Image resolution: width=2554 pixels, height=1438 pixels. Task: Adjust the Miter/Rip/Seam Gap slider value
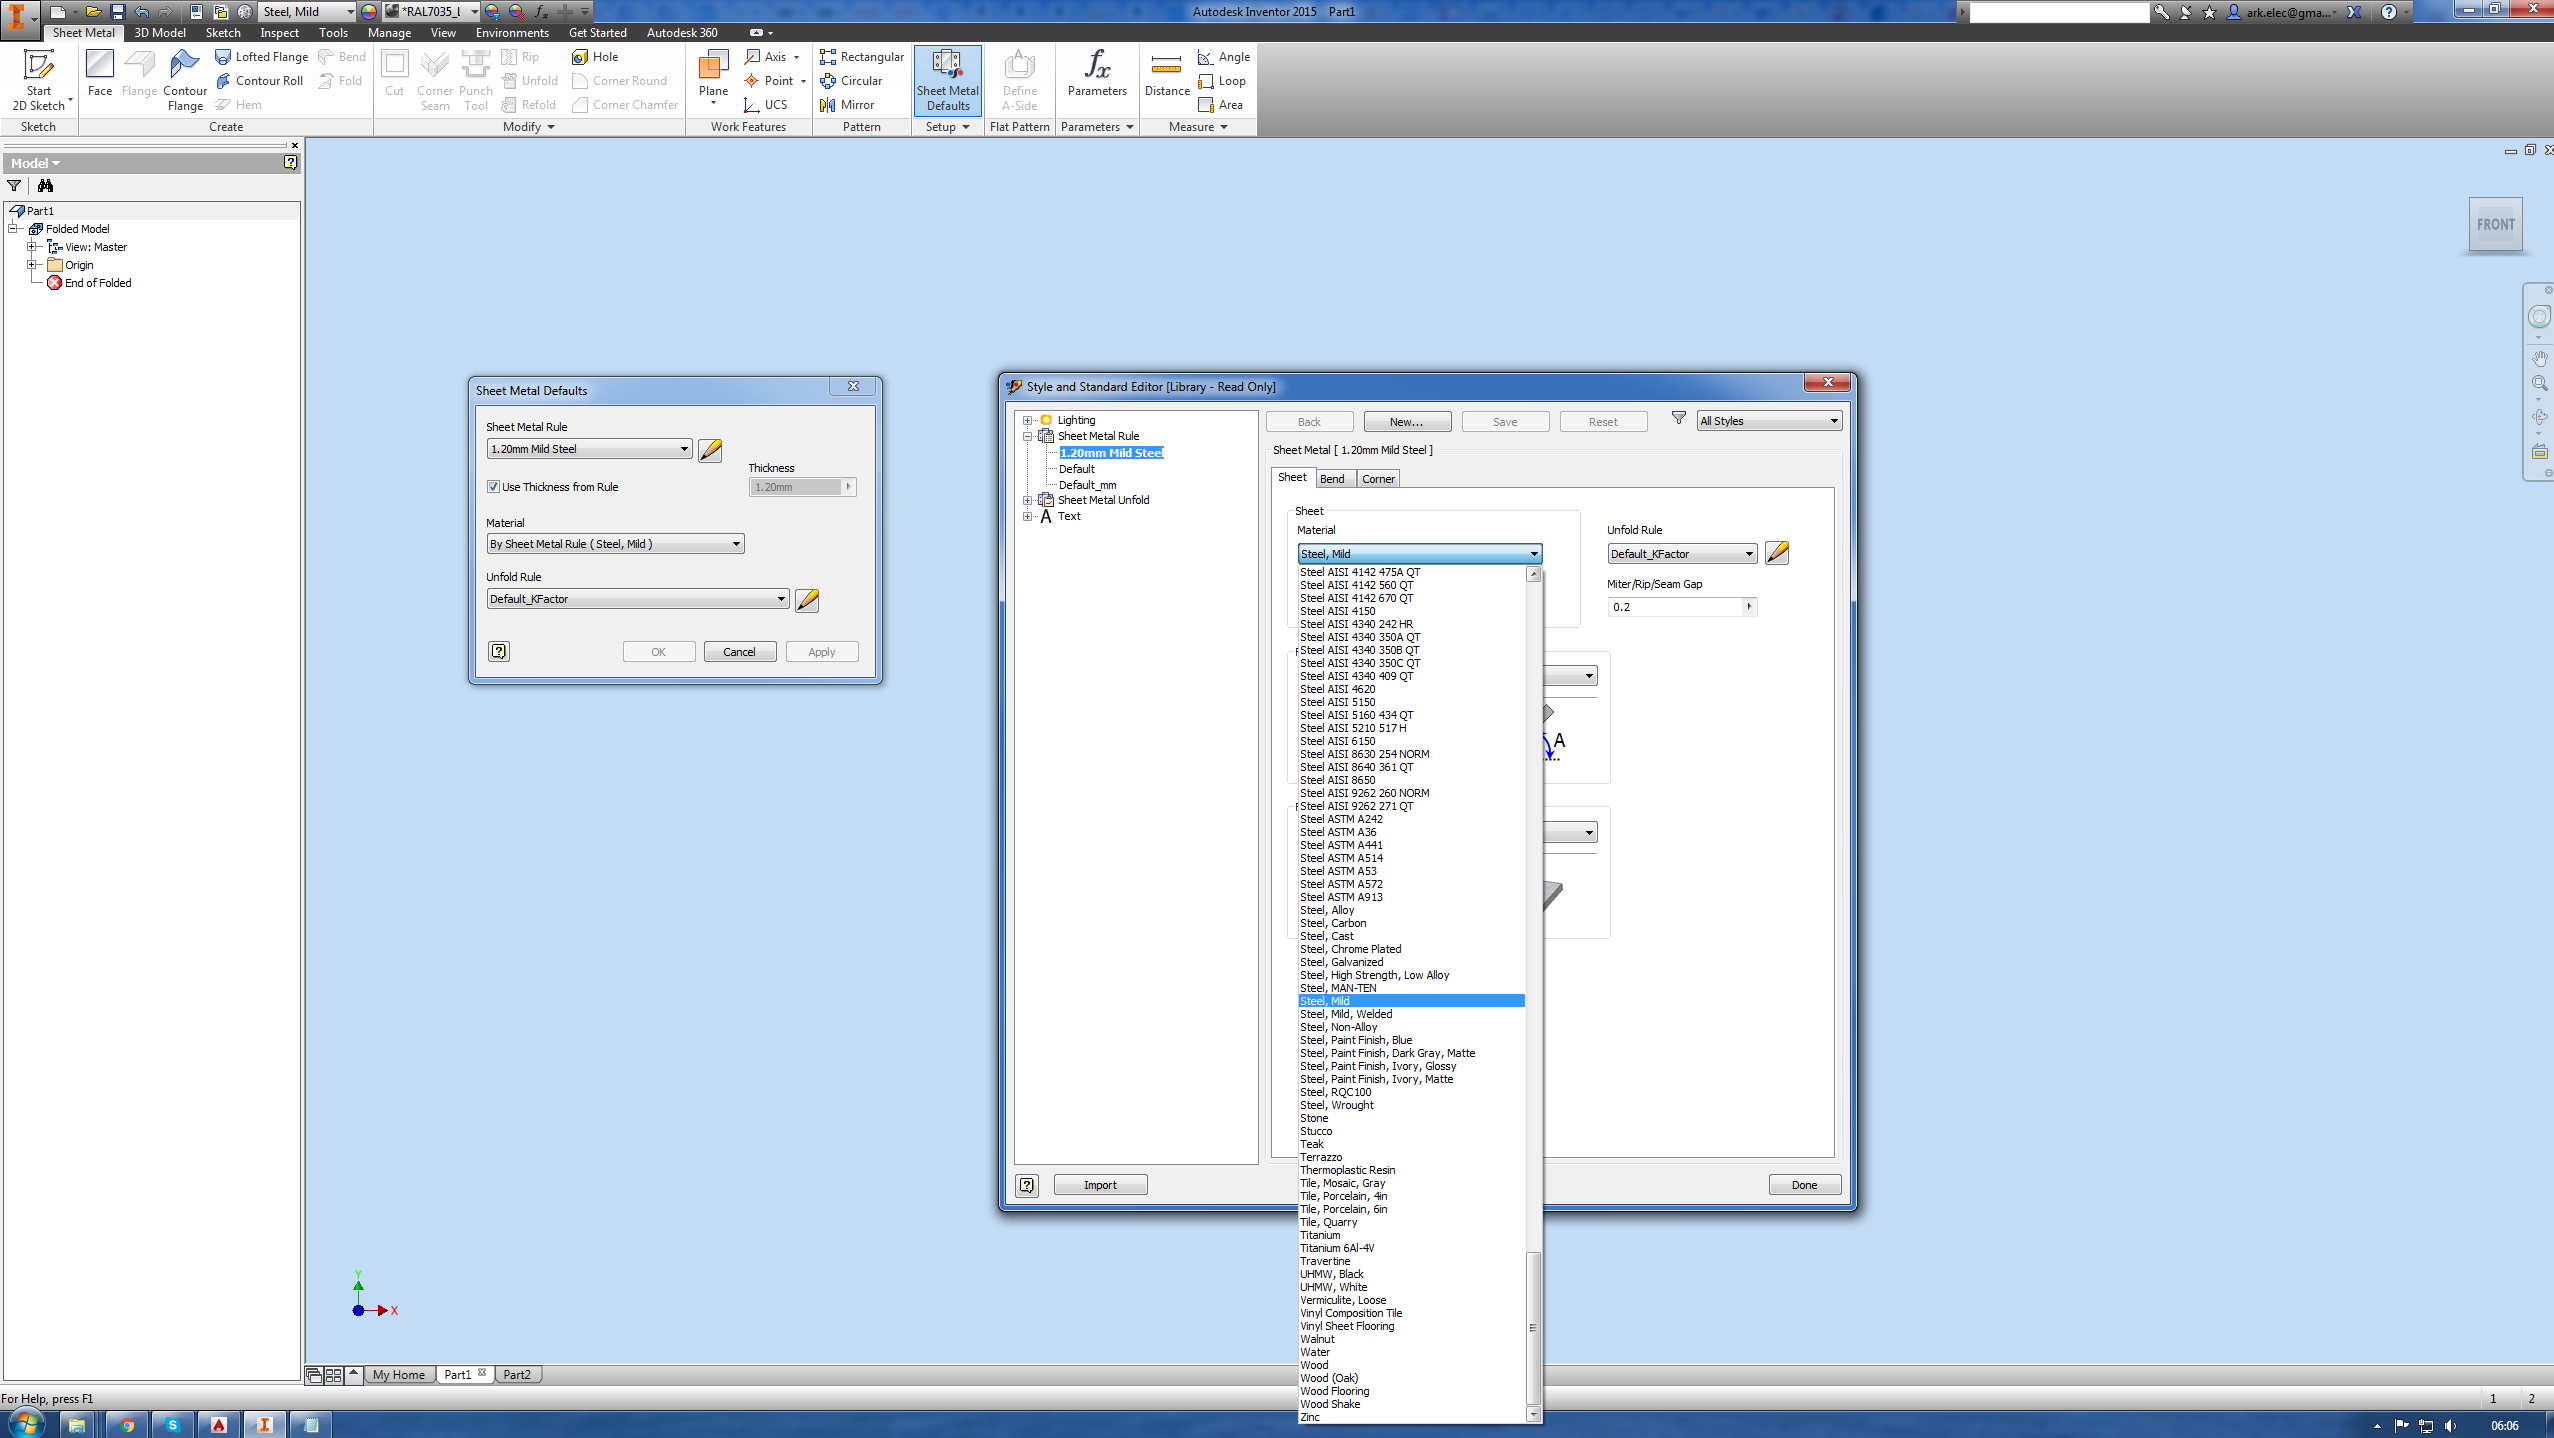pyautogui.click(x=1749, y=607)
